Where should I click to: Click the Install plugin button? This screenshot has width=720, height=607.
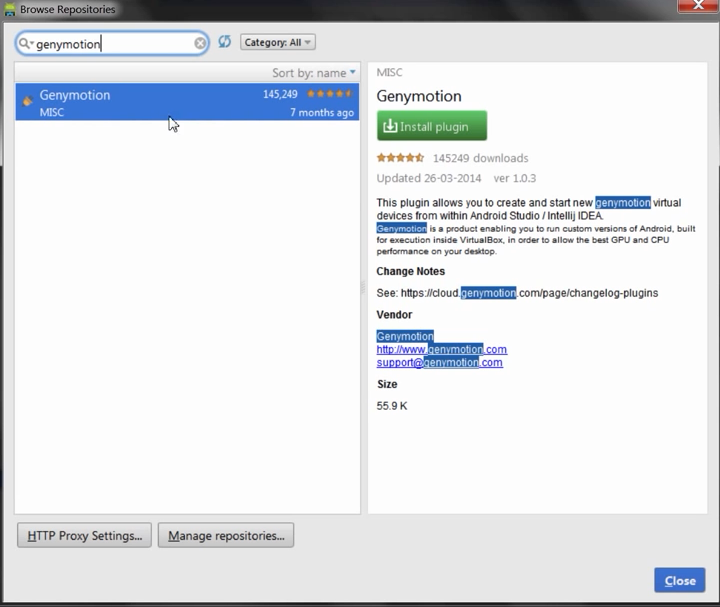tap(432, 126)
